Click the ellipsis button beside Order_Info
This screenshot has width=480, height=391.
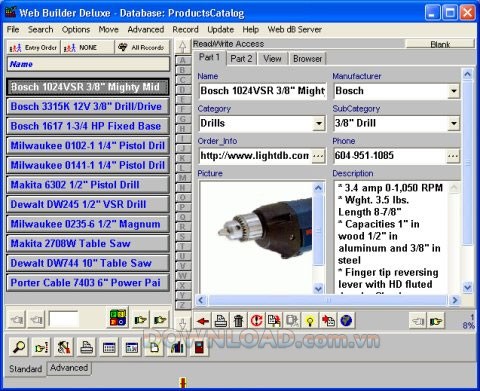pyautogui.click(x=318, y=156)
